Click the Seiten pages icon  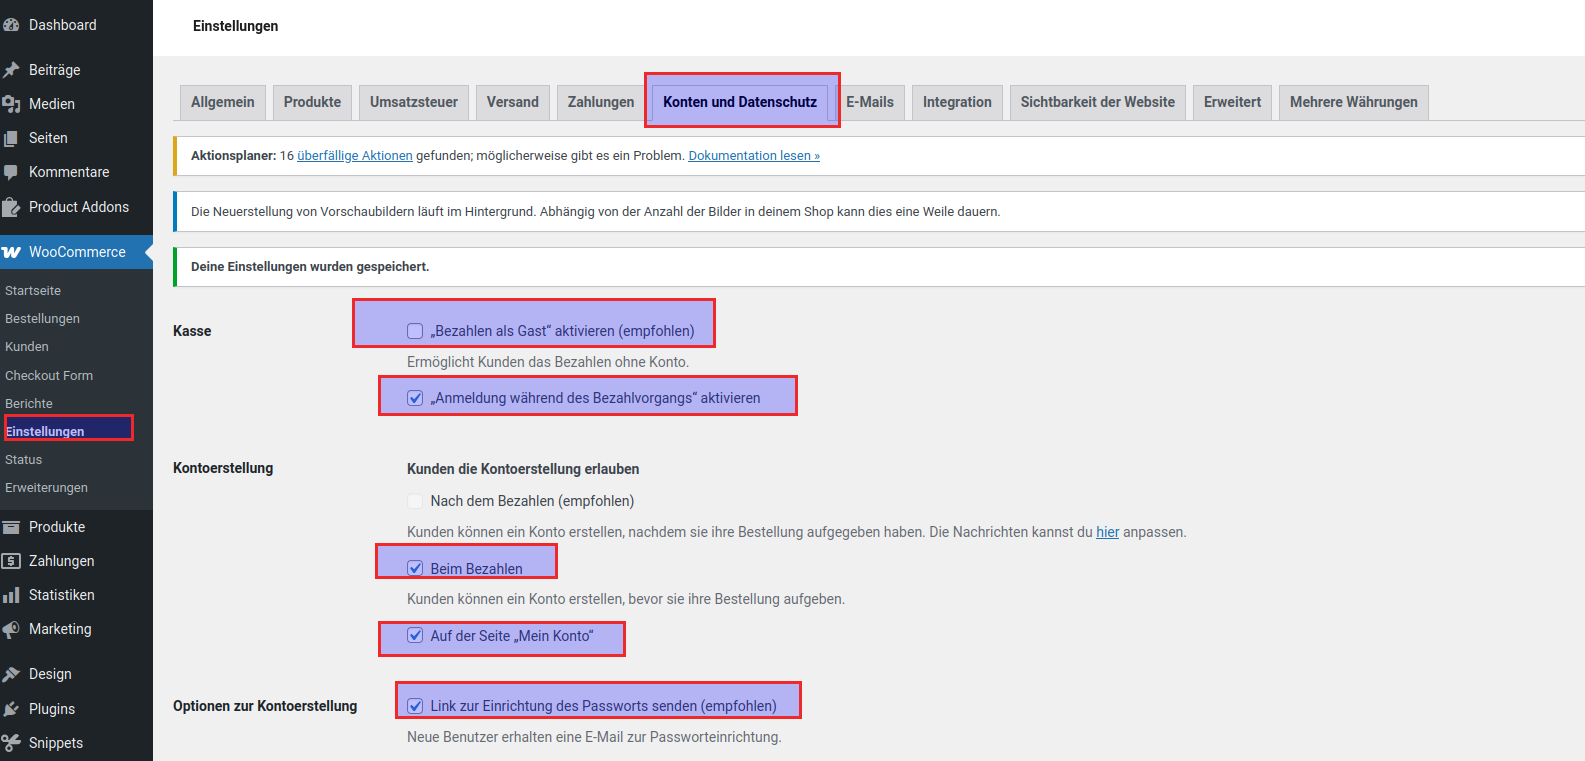click(11, 138)
